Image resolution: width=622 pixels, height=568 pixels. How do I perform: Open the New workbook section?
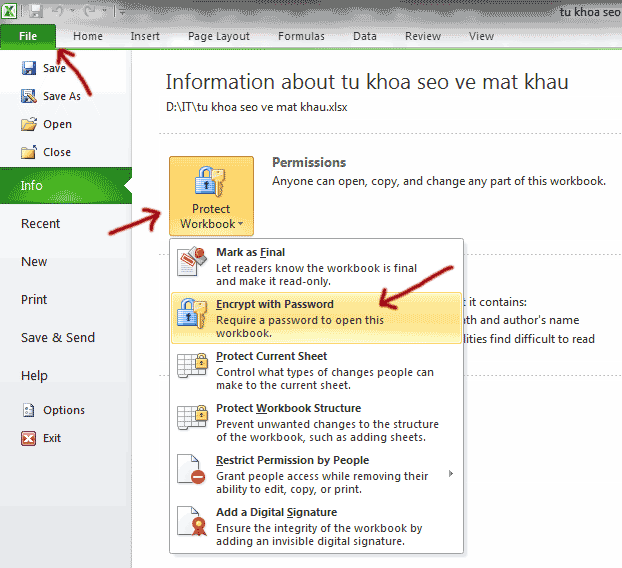pyautogui.click(x=34, y=262)
